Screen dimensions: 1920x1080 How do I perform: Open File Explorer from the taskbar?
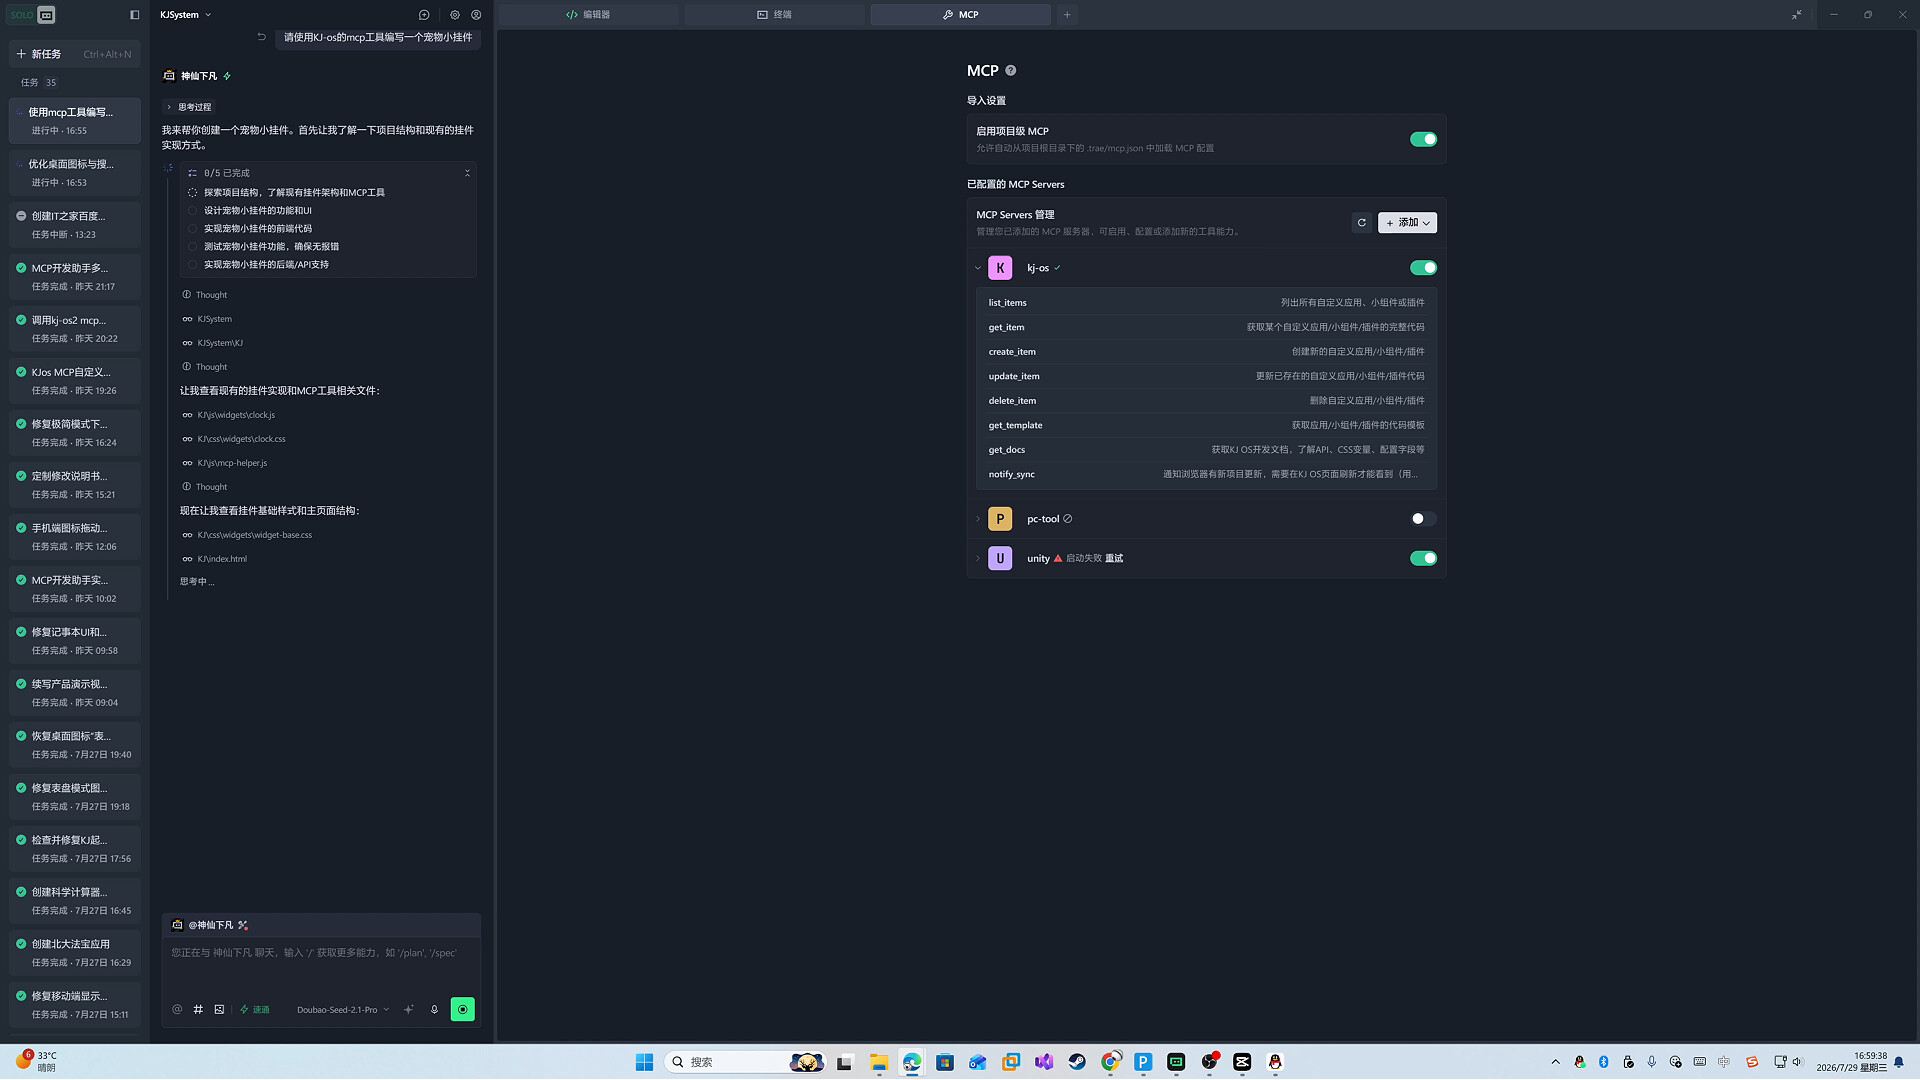pyautogui.click(x=879, y=1062)
